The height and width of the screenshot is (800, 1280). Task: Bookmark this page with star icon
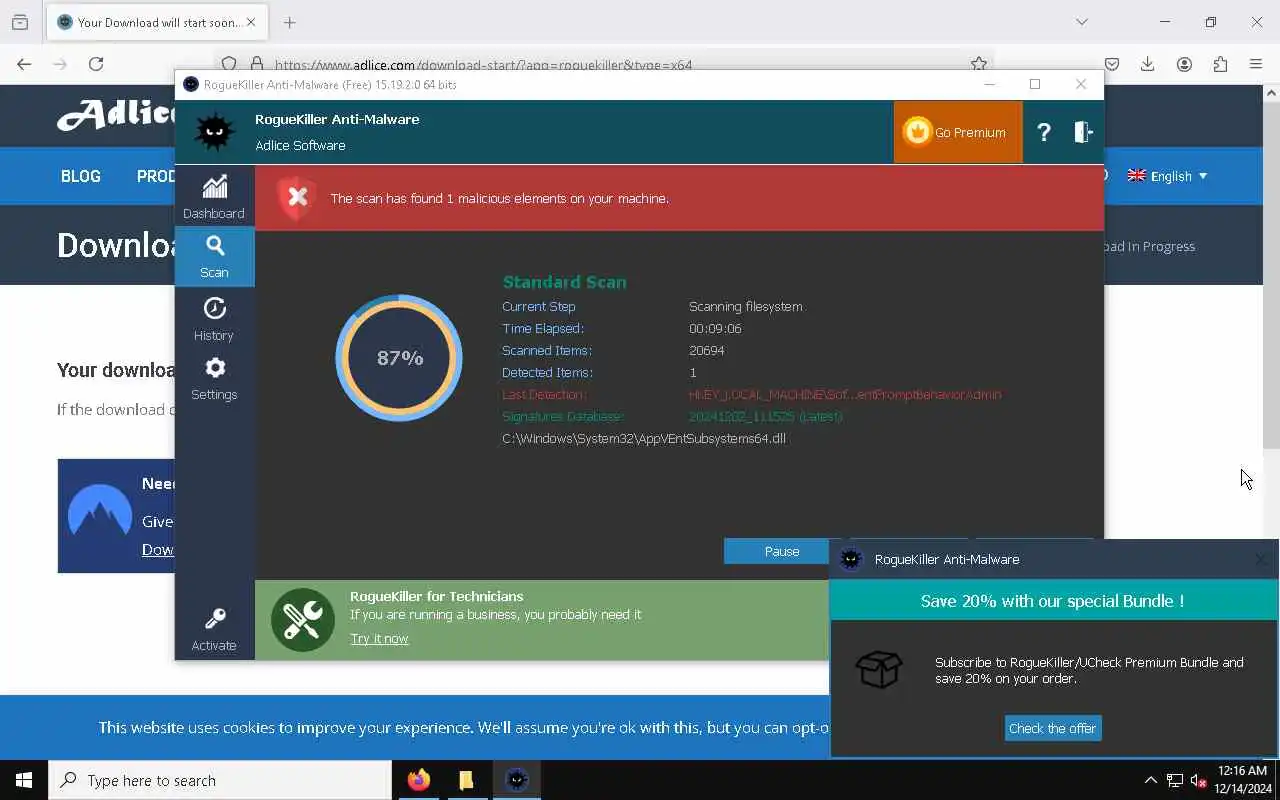point(978,64)
